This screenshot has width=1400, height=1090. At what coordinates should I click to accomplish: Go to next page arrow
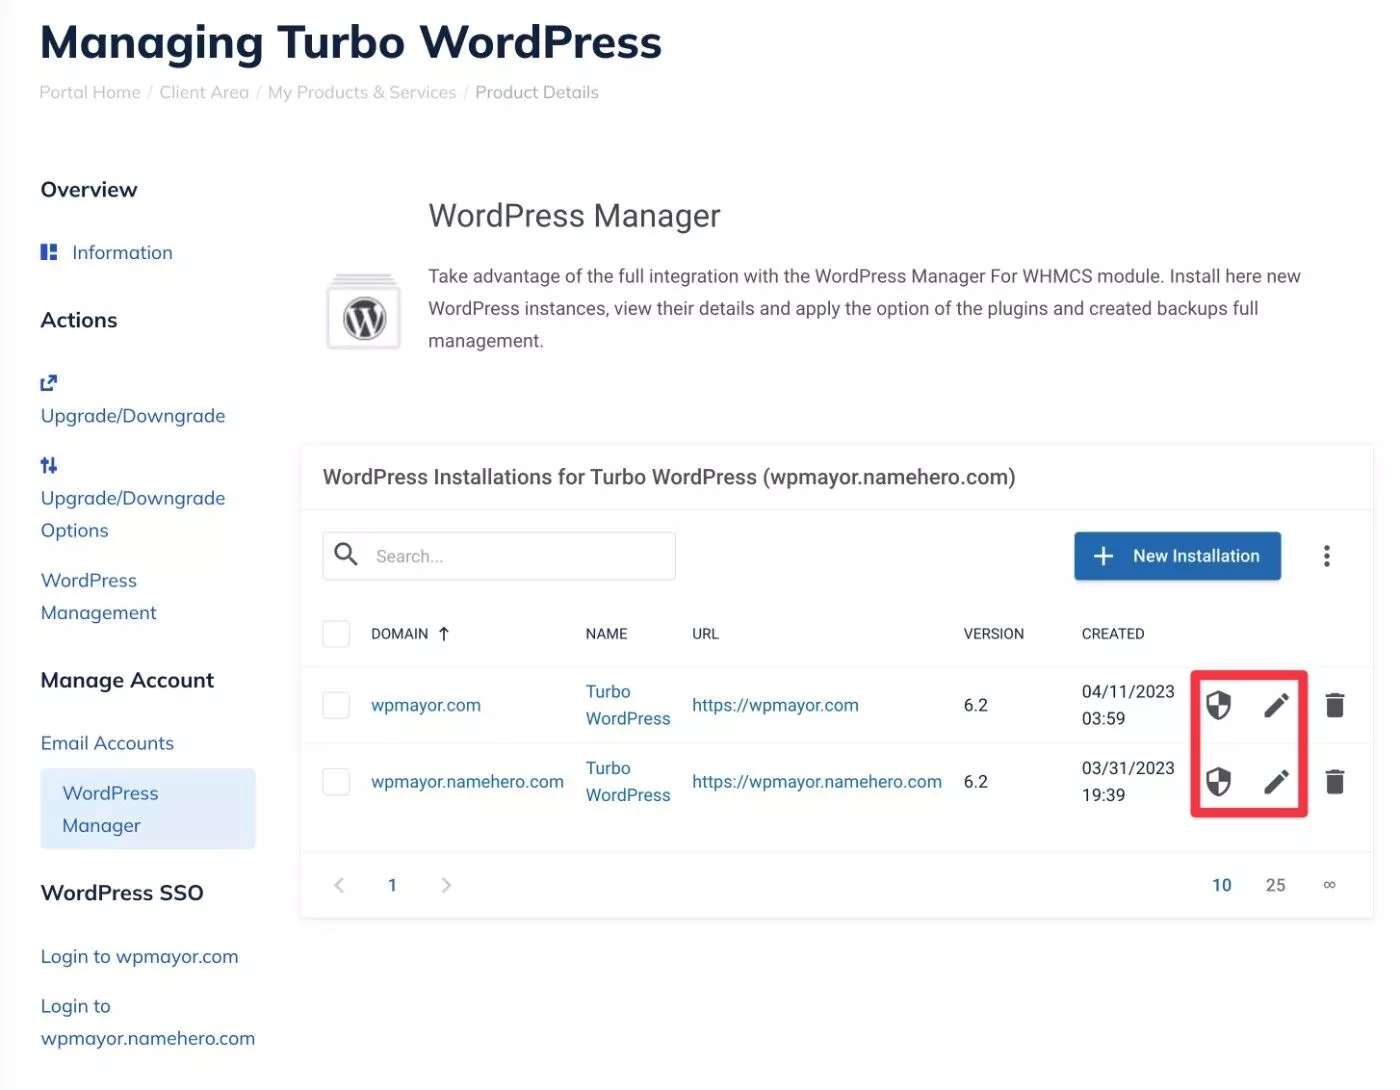446,885
